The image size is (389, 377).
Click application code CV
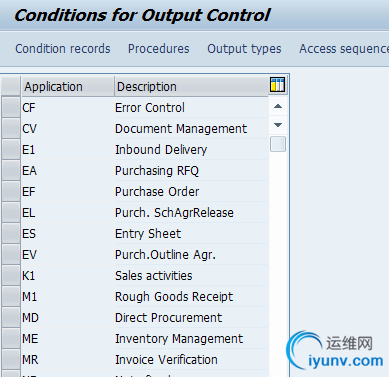point(29,129)
